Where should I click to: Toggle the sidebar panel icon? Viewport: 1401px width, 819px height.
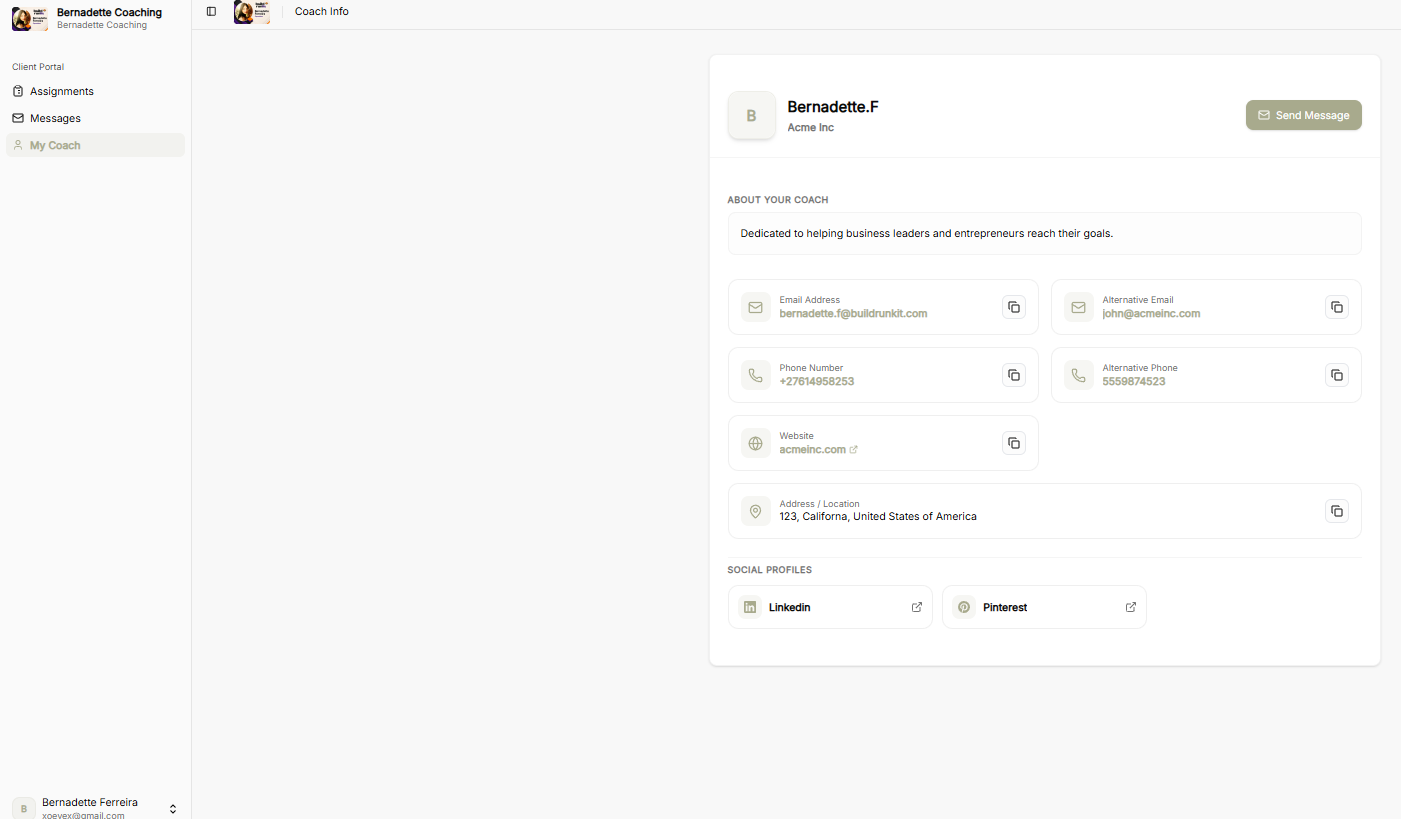[211, 11]
